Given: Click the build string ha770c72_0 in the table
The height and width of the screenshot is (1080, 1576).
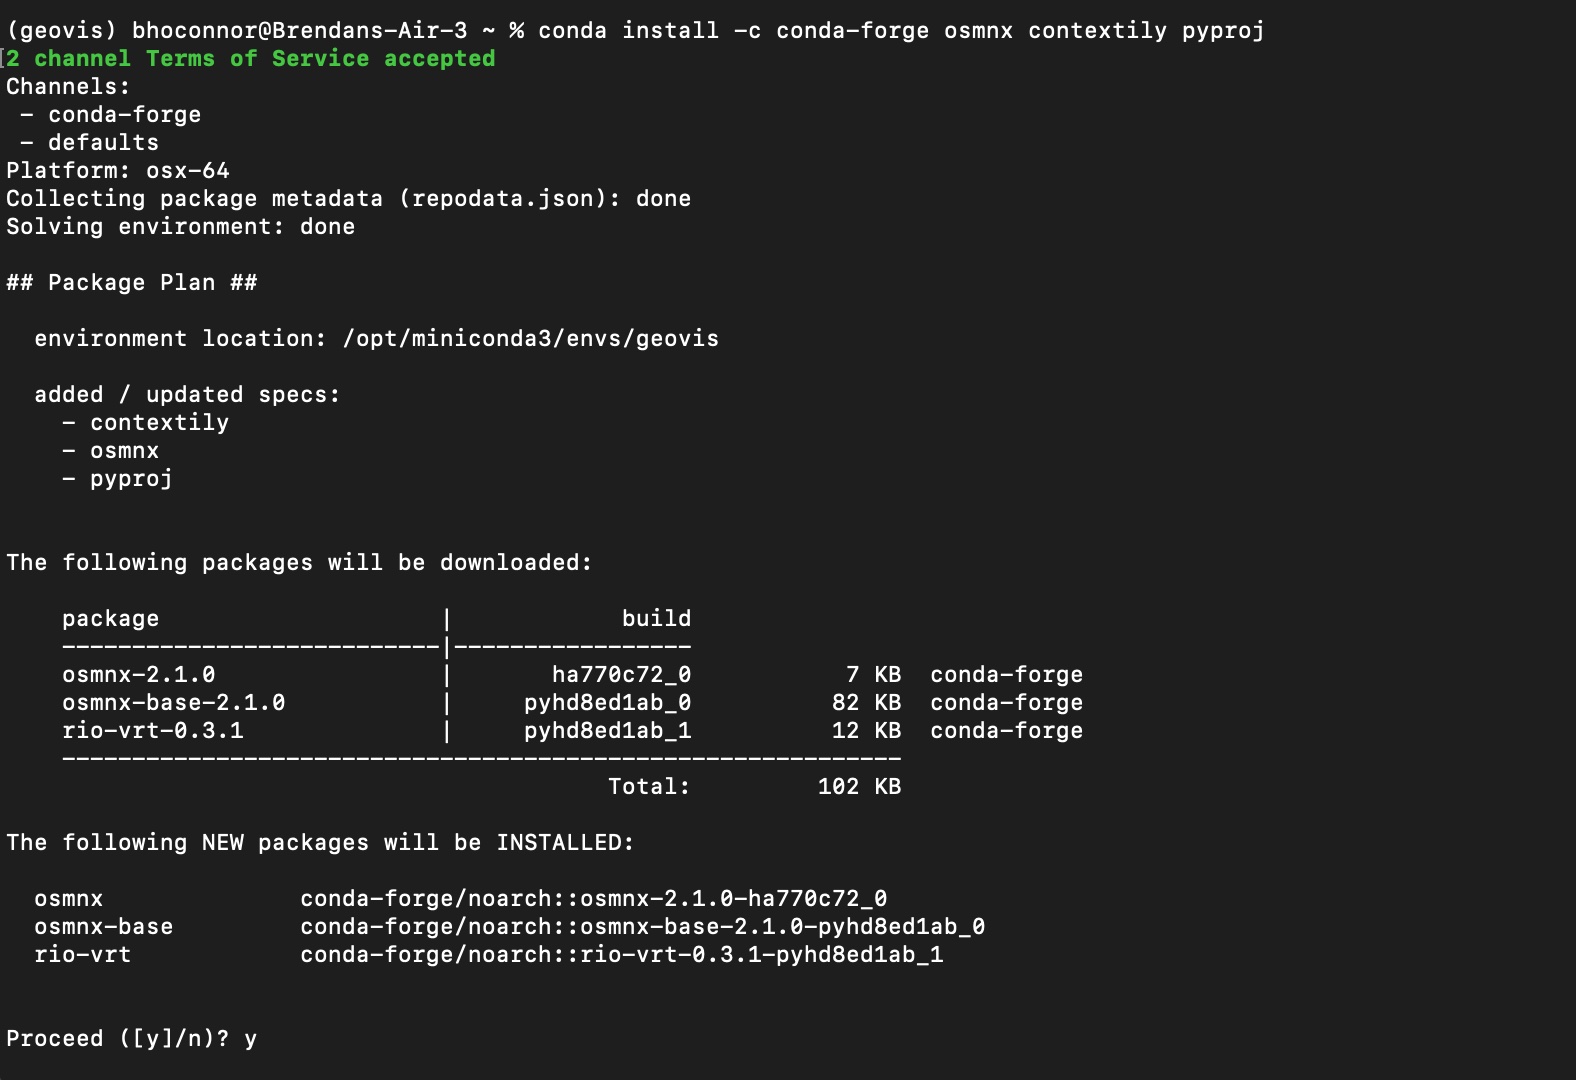Looking at the screenshot, I should coord(621,675).
